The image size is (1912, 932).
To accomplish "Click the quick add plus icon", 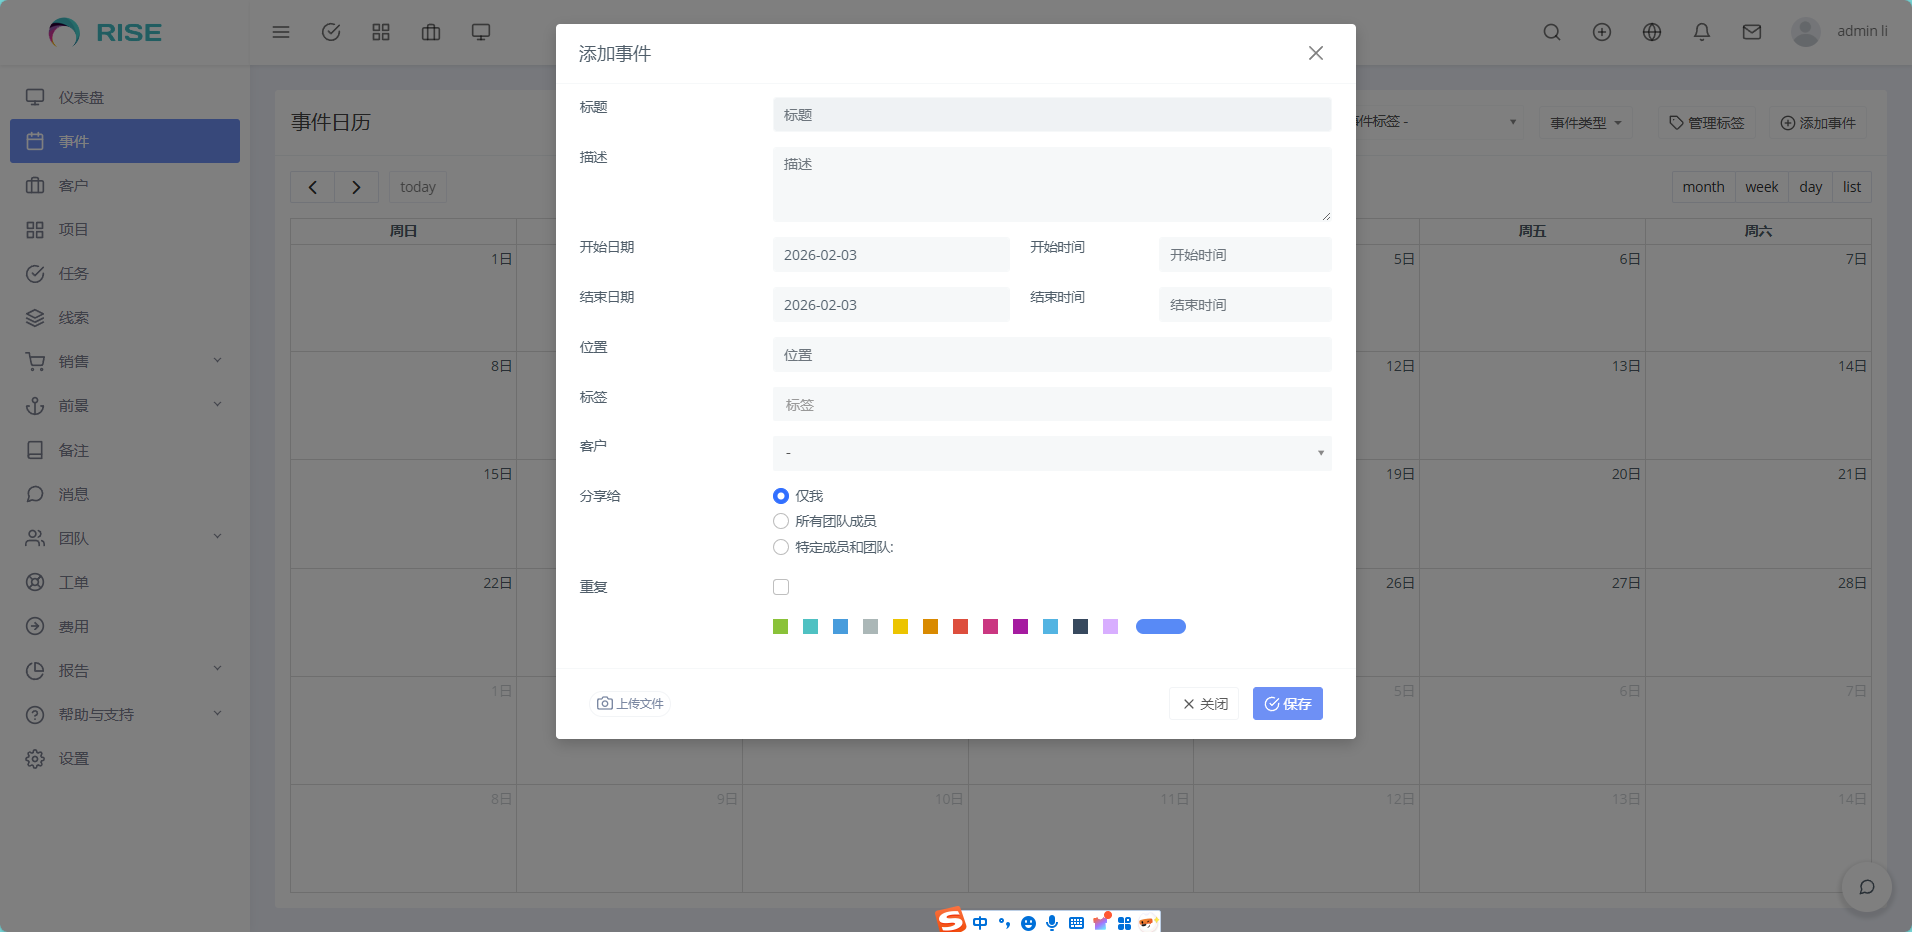I will coord(1602,32).
